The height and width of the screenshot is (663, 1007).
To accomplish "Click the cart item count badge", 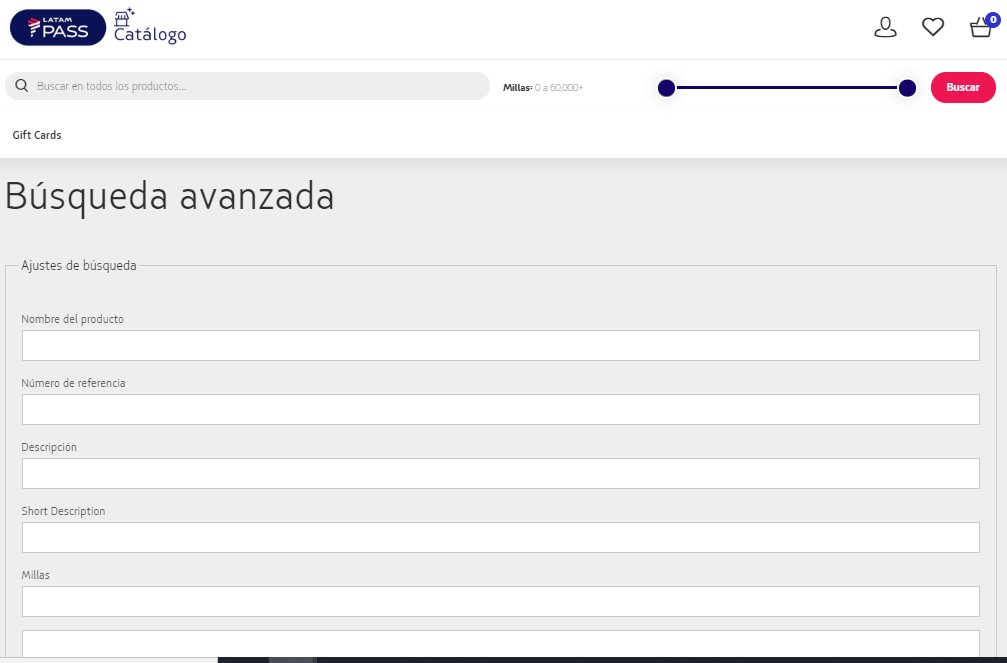I will (992, 18).
